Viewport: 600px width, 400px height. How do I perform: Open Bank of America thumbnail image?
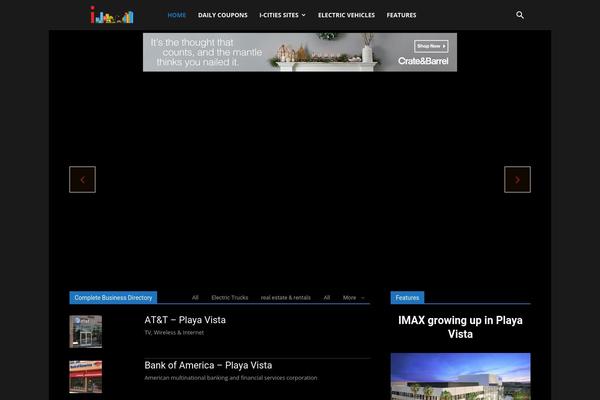tap(86, 377)
